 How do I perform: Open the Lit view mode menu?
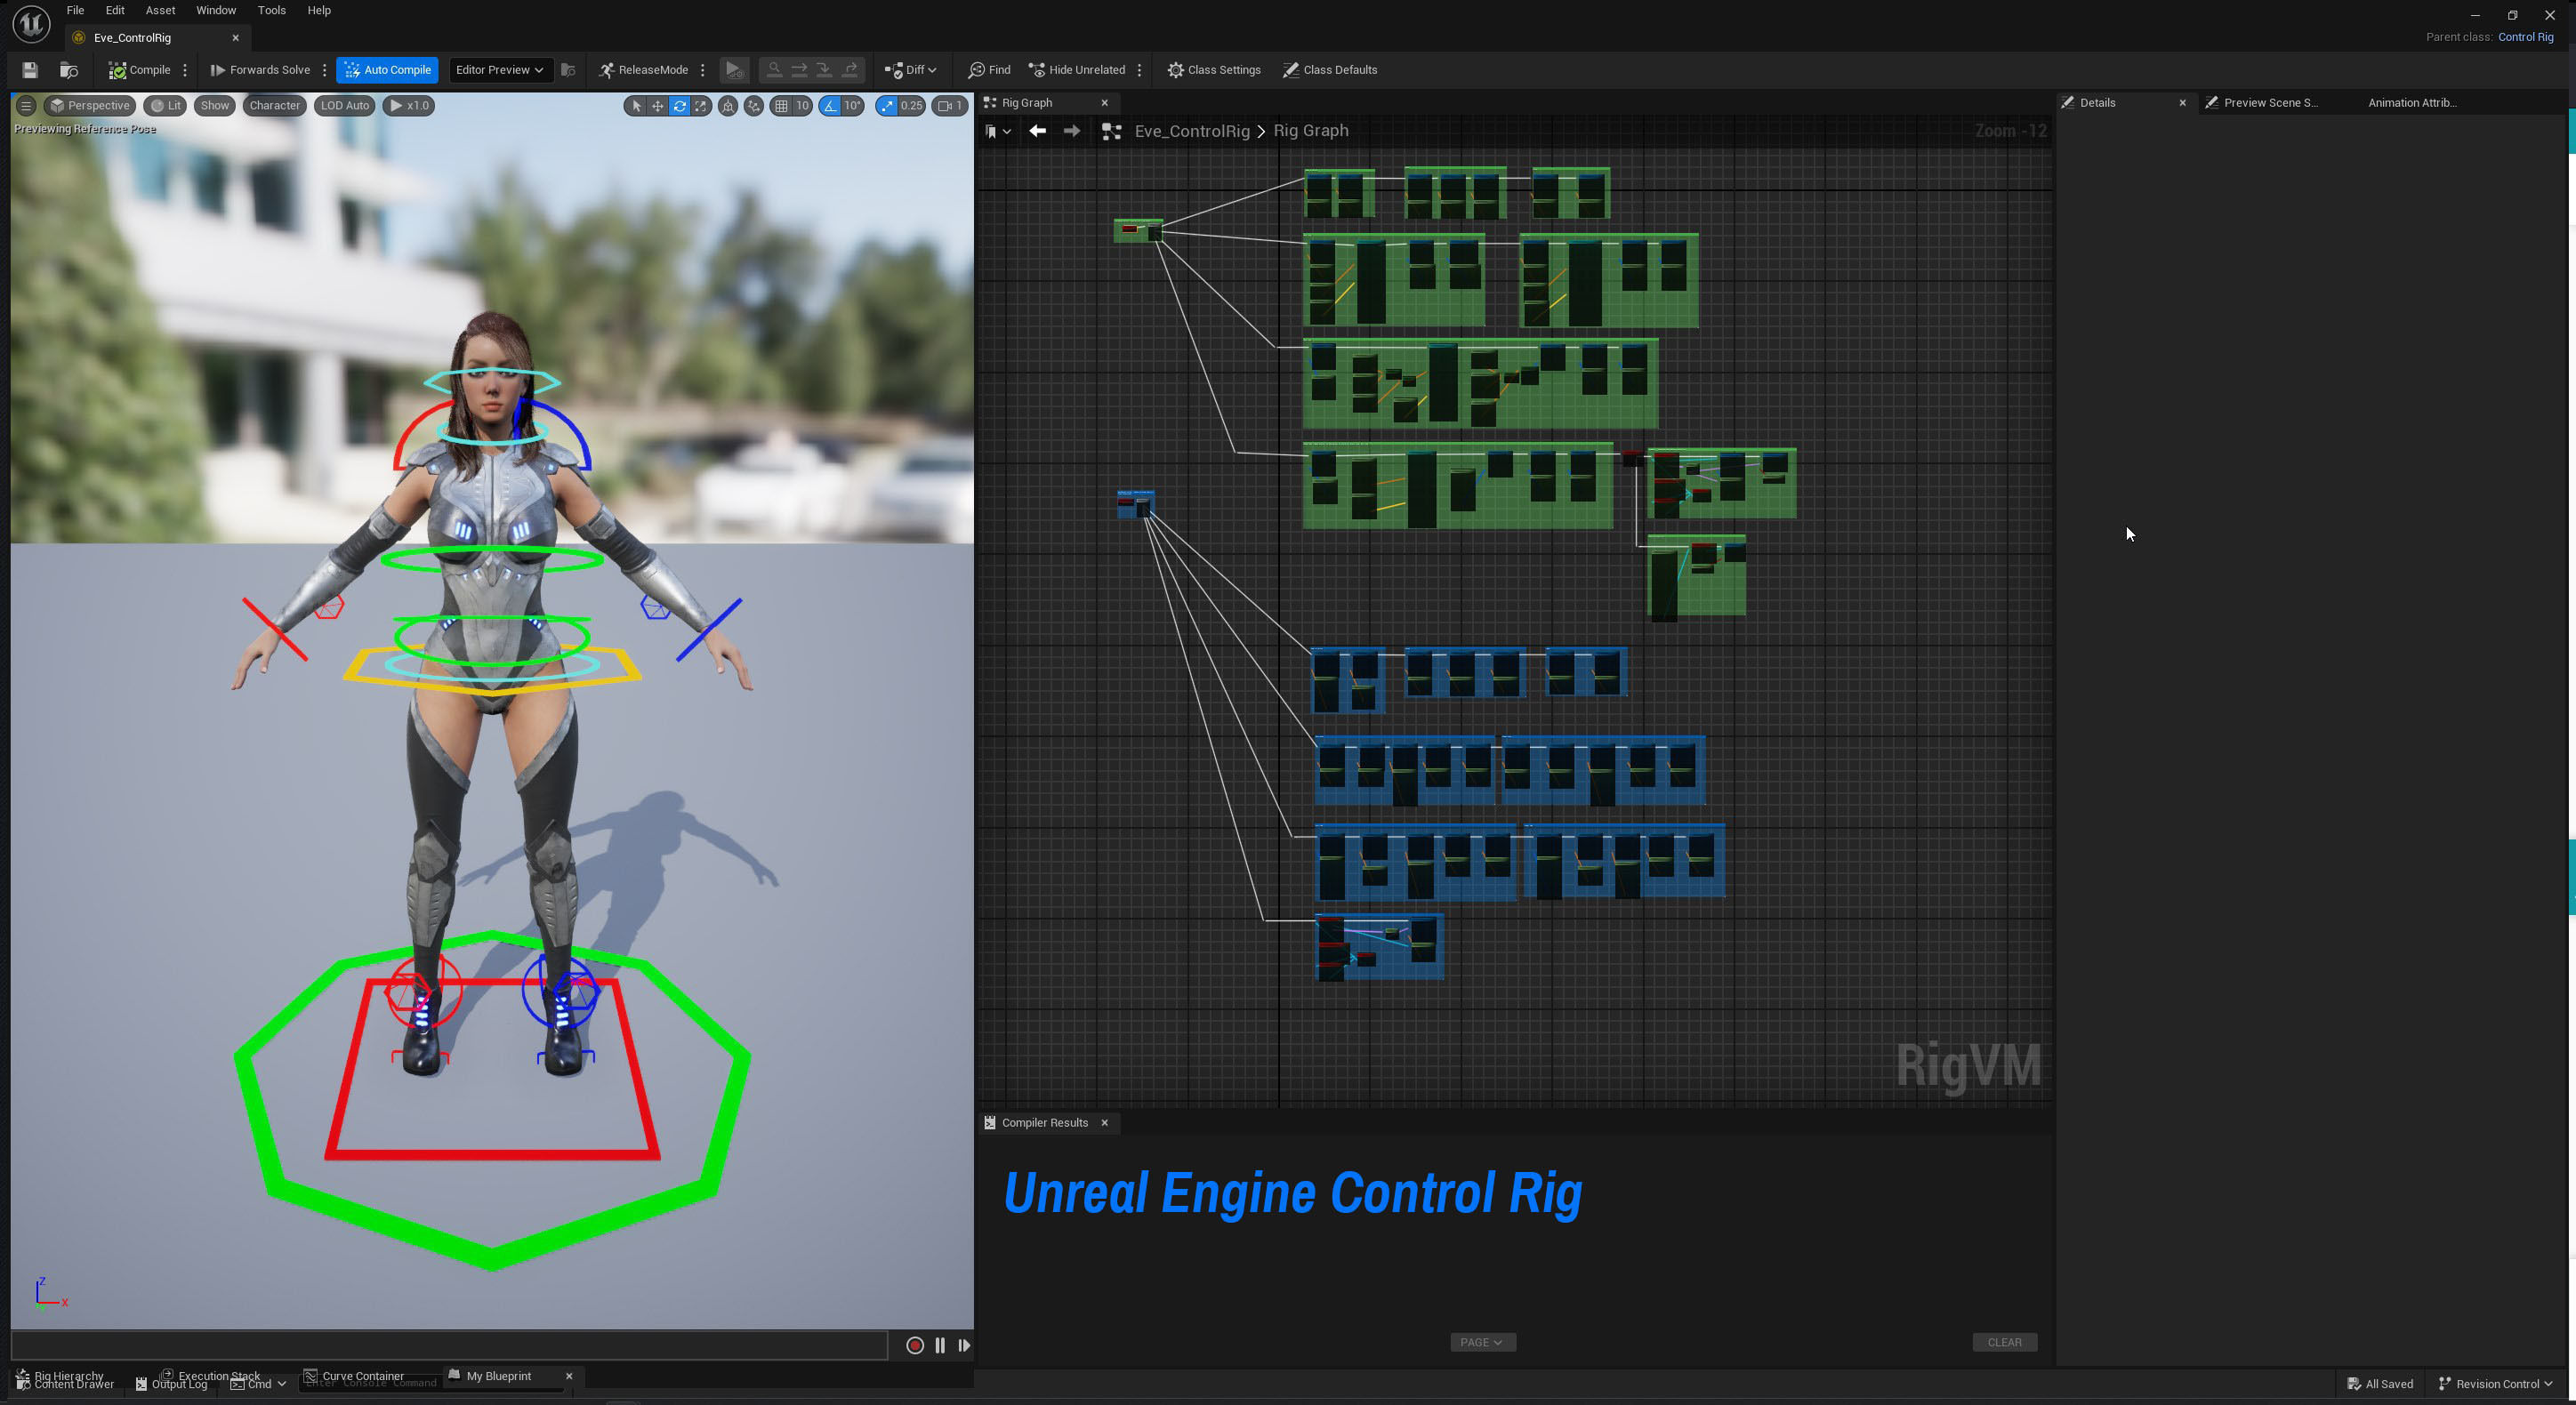click(165, 105)
